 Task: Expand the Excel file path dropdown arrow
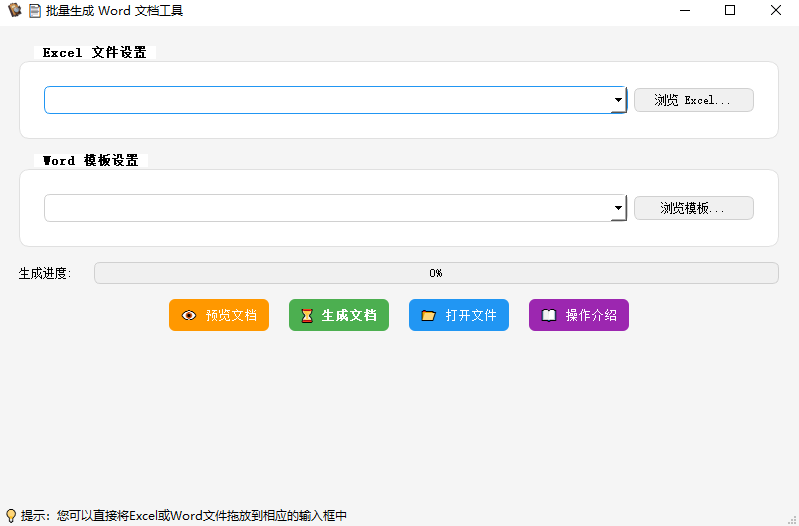click(x=618, y=100)
